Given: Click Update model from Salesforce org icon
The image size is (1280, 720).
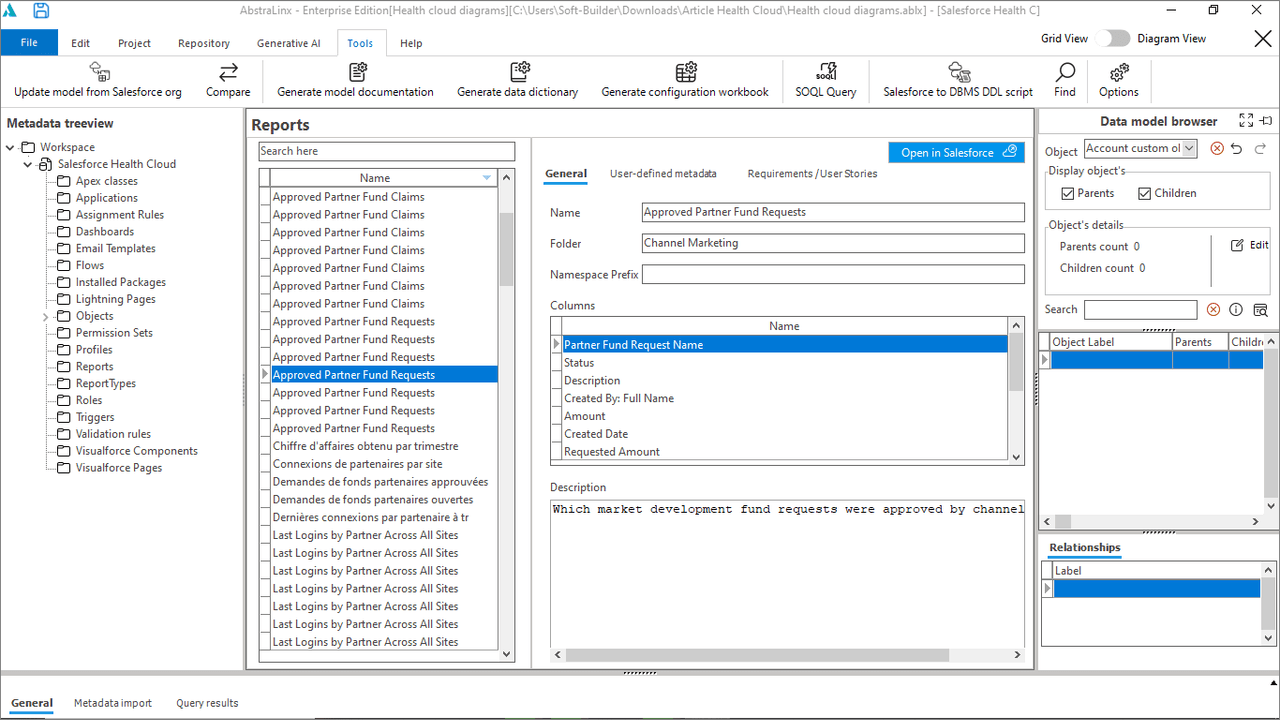Looking at the screenshot, I should (98, 71).
